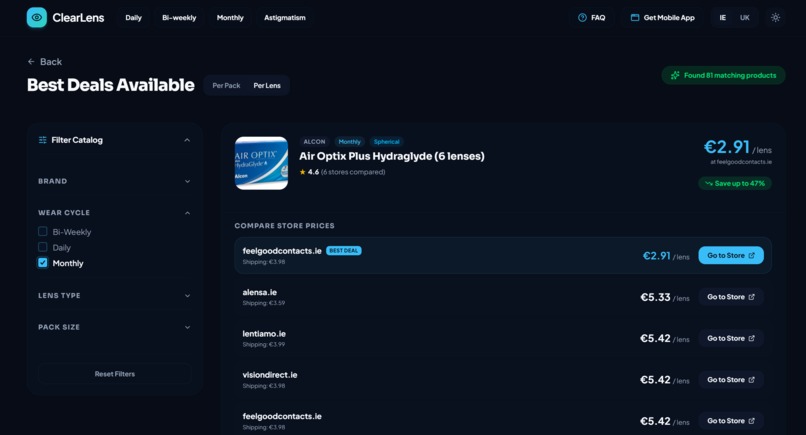Go to Store for visiondirect.ie
Screen dimensions: 806x435
pos(730,379)
